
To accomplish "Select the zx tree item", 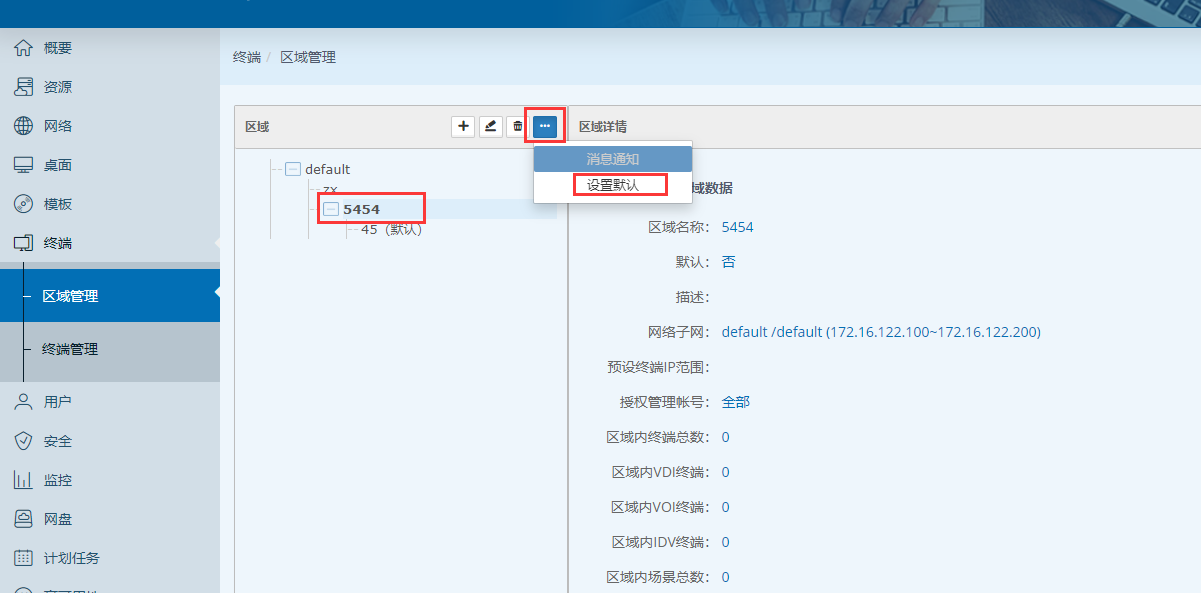I will (330, 189).
